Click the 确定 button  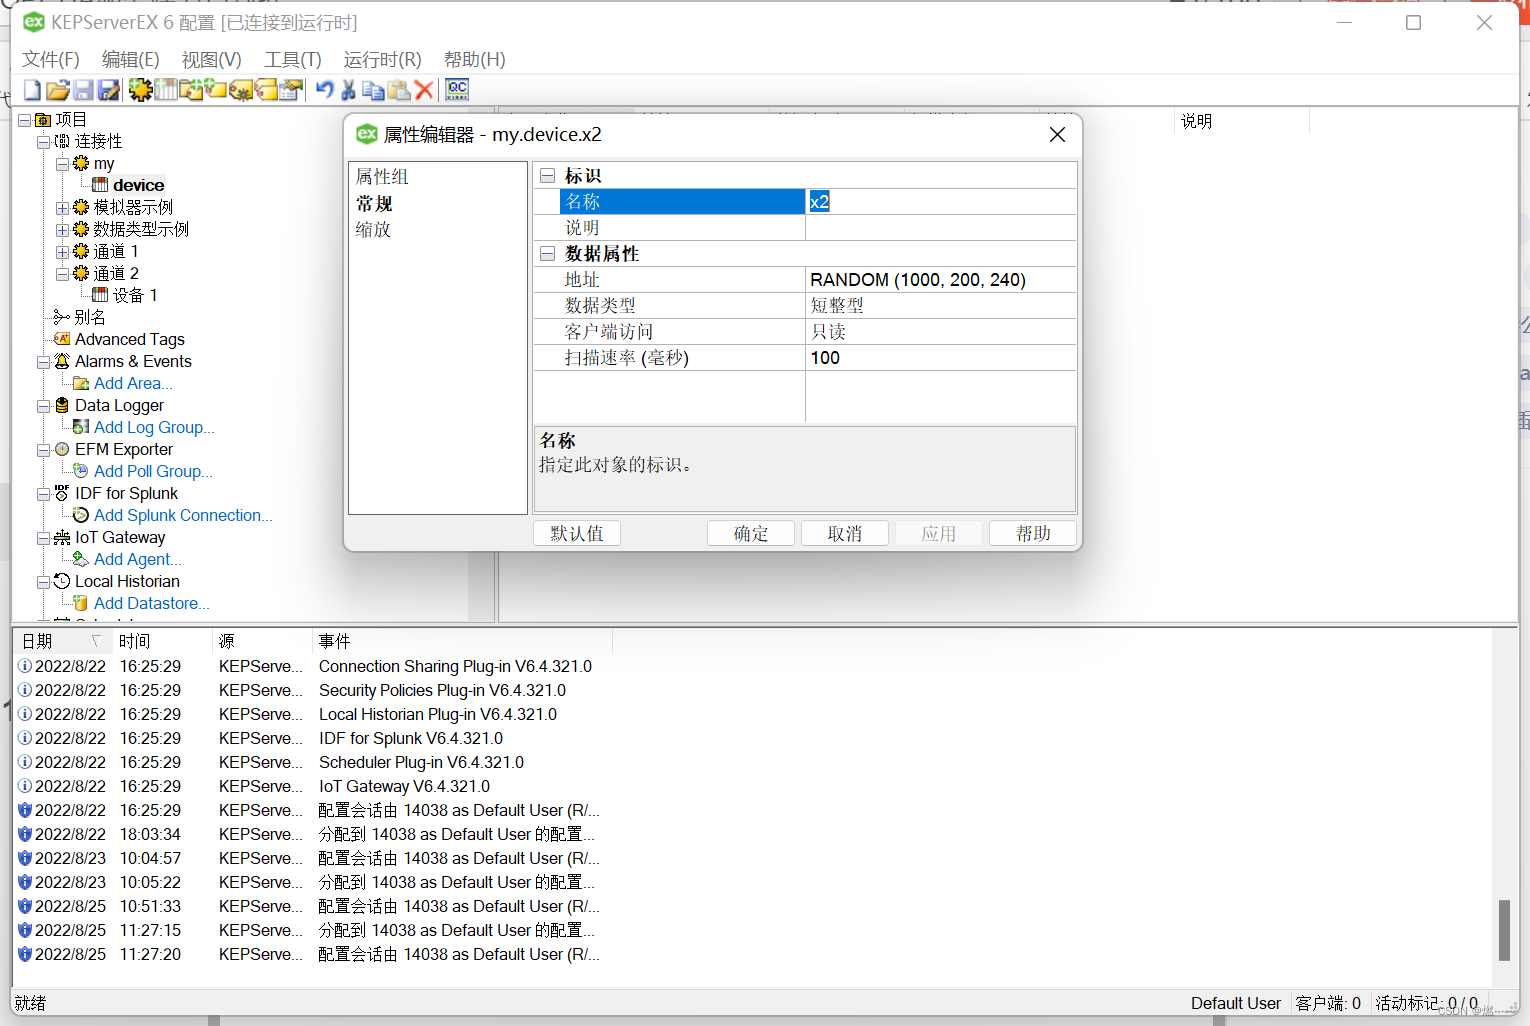[751, 534]
